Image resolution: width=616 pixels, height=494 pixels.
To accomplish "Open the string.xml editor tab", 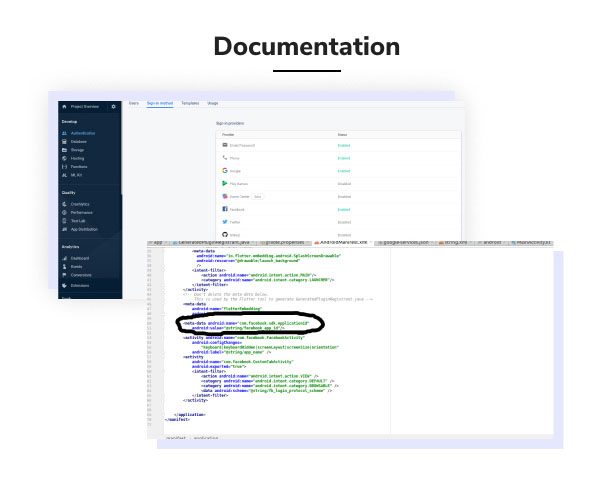I will [x=456, y=242].
